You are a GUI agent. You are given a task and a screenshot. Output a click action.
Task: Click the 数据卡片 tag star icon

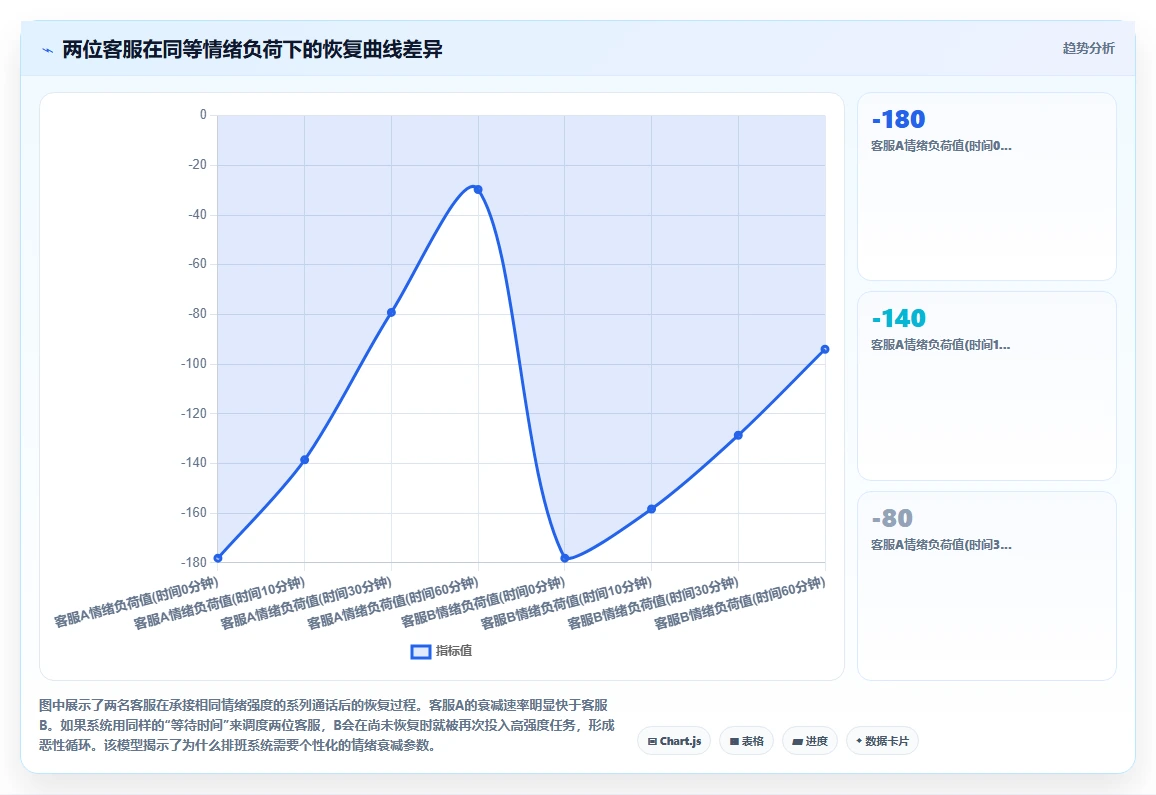859,741
